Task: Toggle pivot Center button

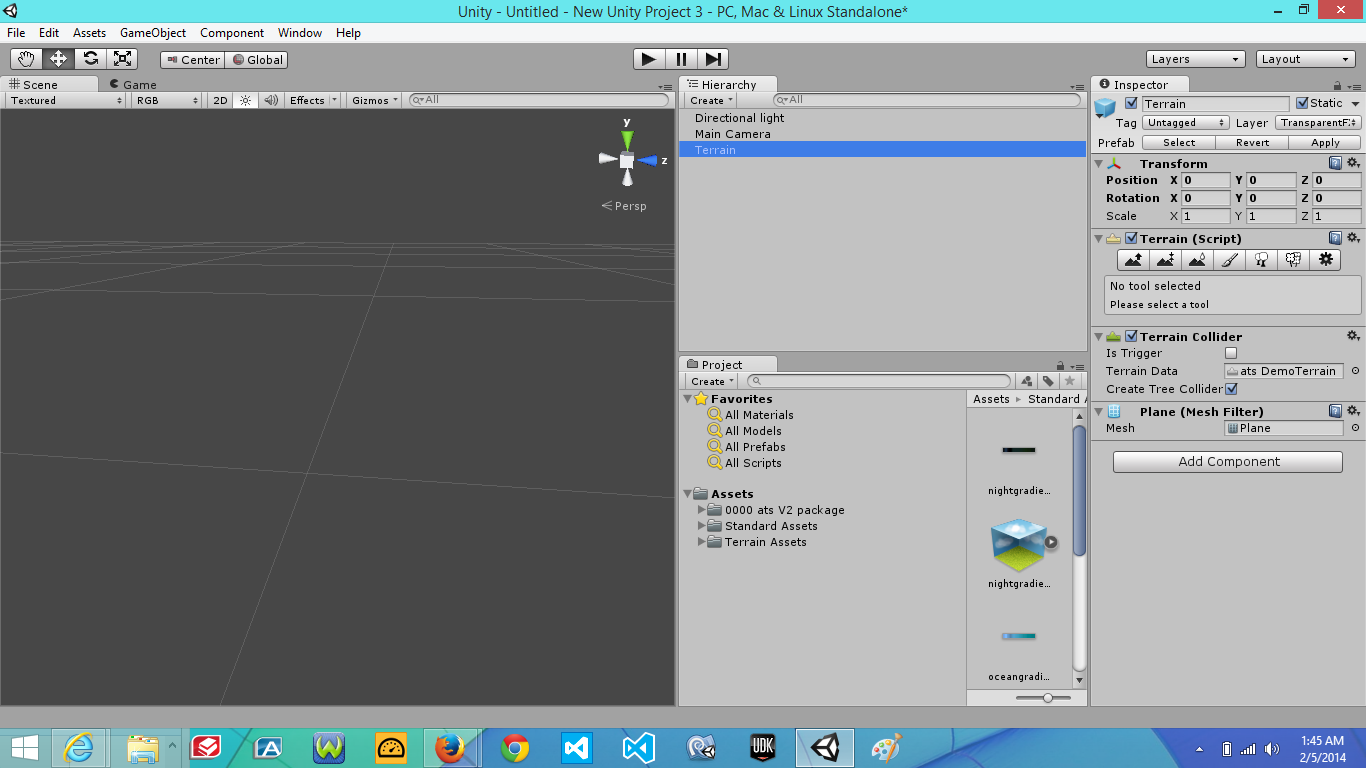Action: (x=192, y=60)
